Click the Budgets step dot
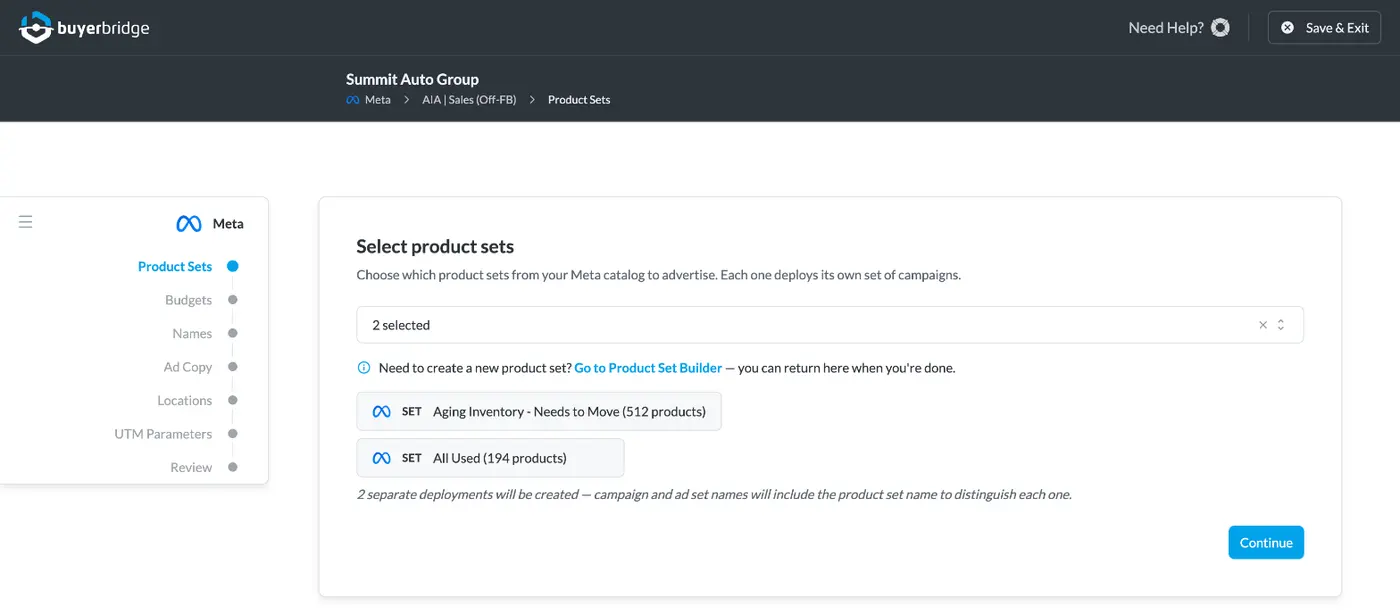 point(233,300)
